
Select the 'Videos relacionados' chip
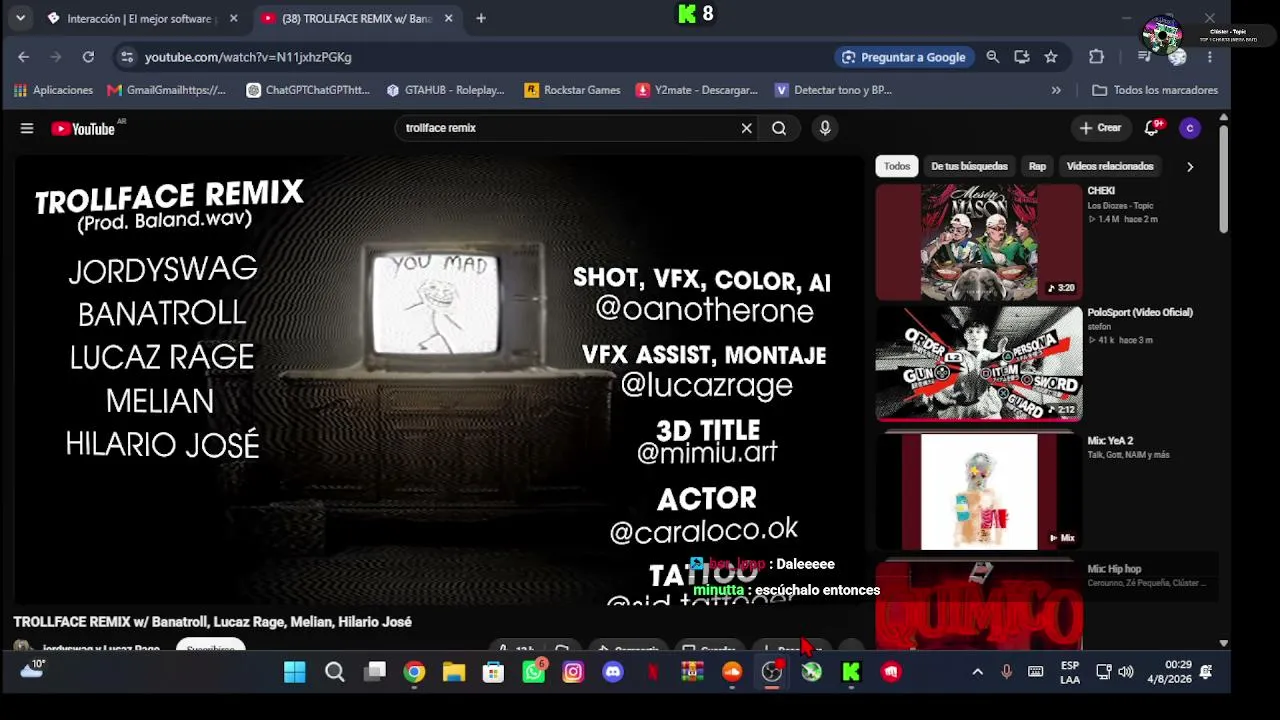click(x=1110, y=166)
